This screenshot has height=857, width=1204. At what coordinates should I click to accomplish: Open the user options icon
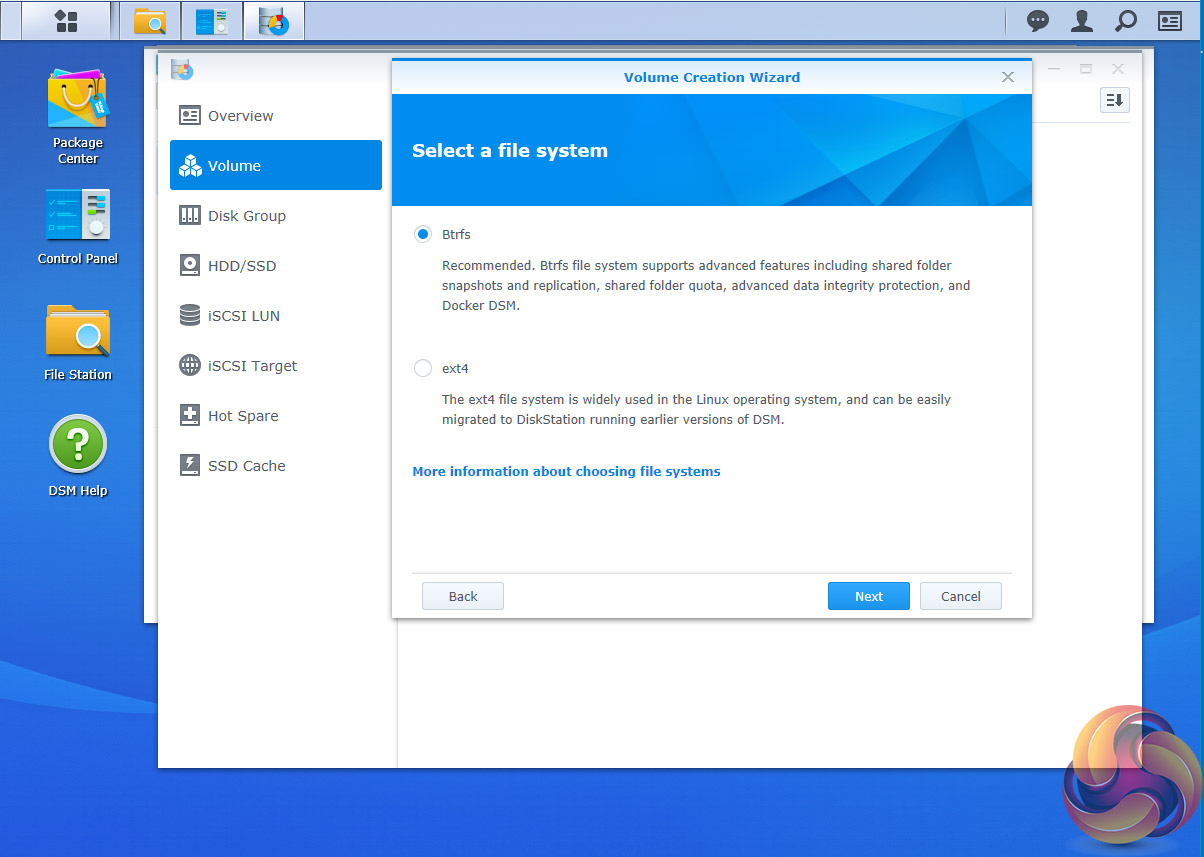click(1082, 20)
